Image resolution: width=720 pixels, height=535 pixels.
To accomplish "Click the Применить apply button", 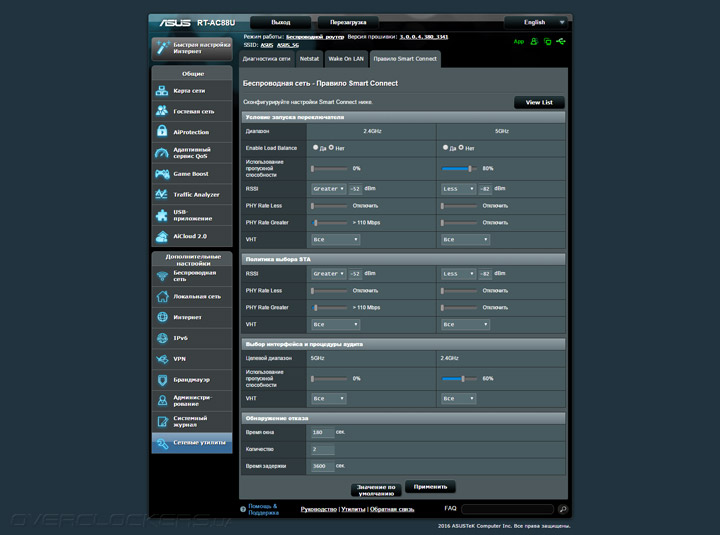I will point(430,487).
